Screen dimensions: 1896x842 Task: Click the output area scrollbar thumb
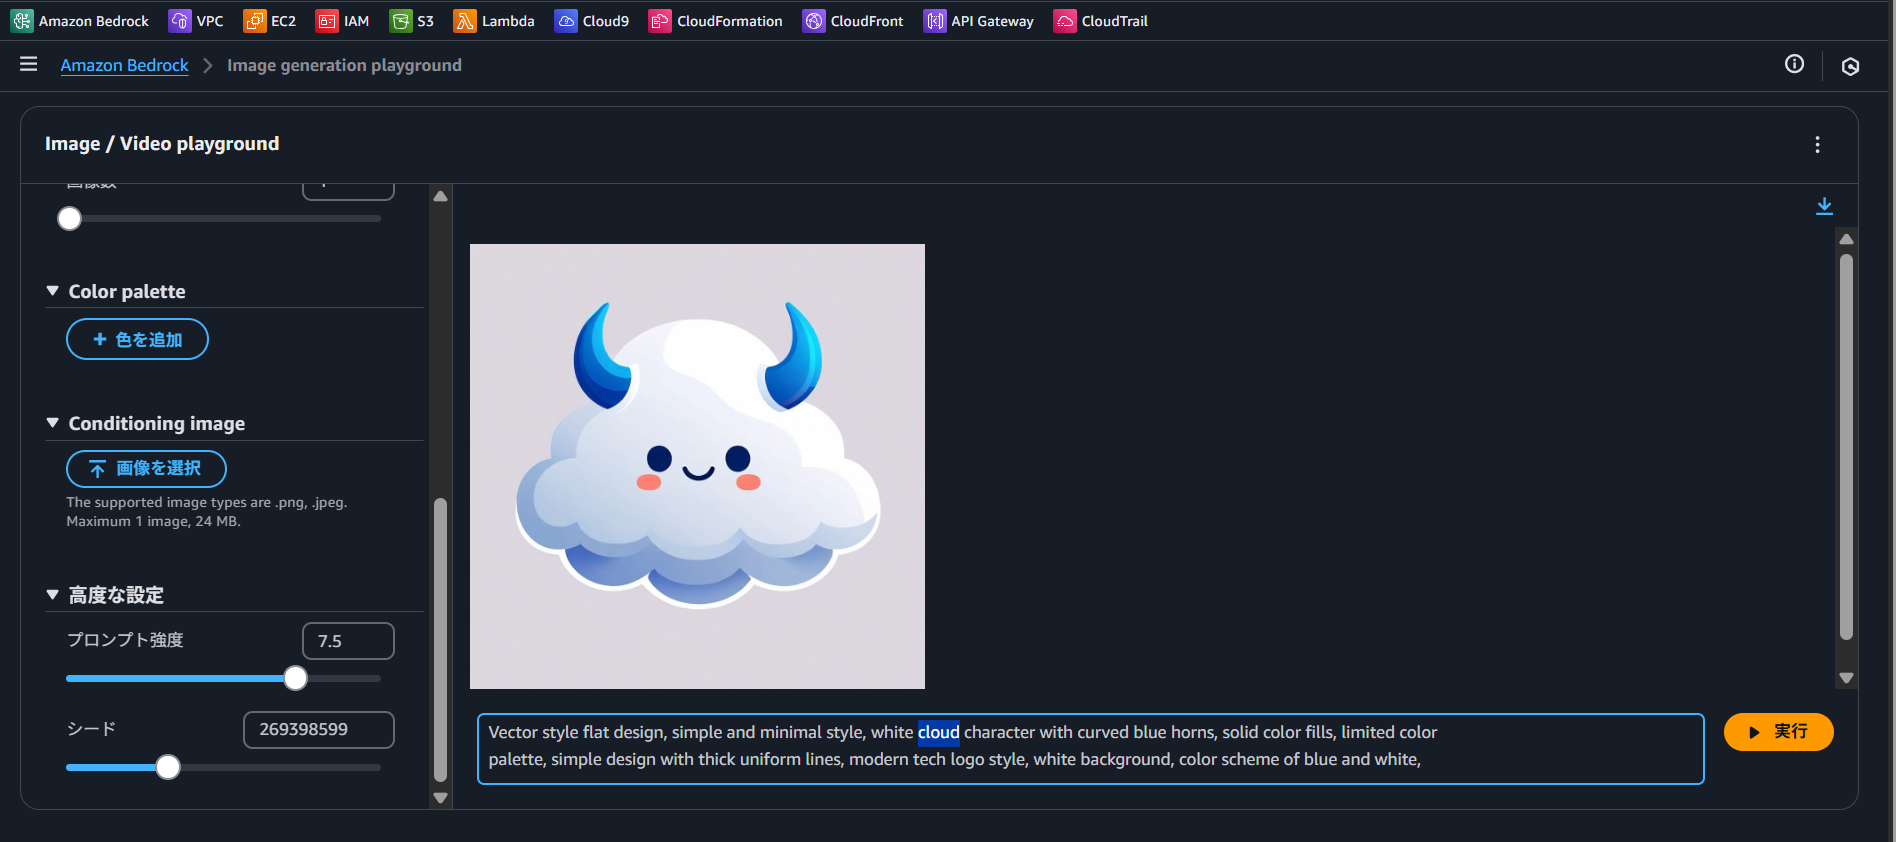click(1846, 447)
